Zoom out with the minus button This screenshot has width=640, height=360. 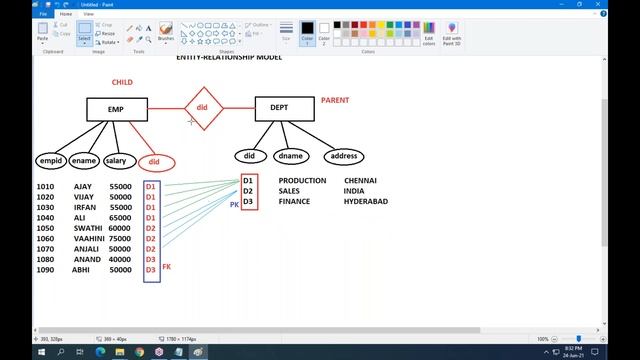554,339
